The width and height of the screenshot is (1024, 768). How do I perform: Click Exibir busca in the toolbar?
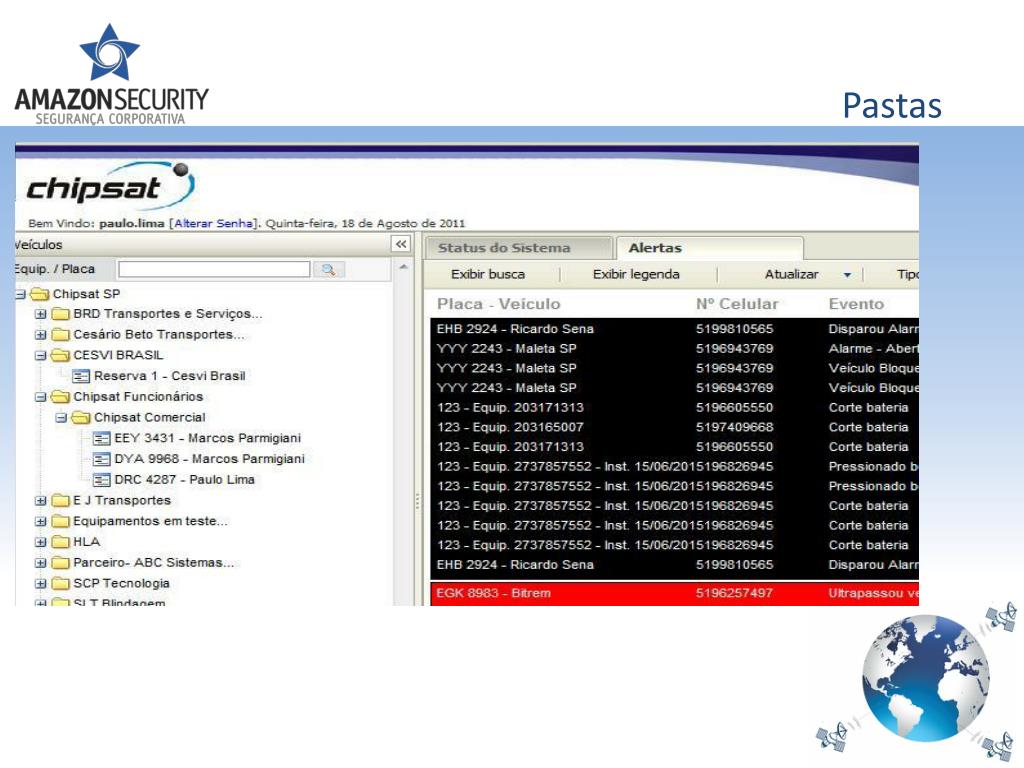point(488,274)
